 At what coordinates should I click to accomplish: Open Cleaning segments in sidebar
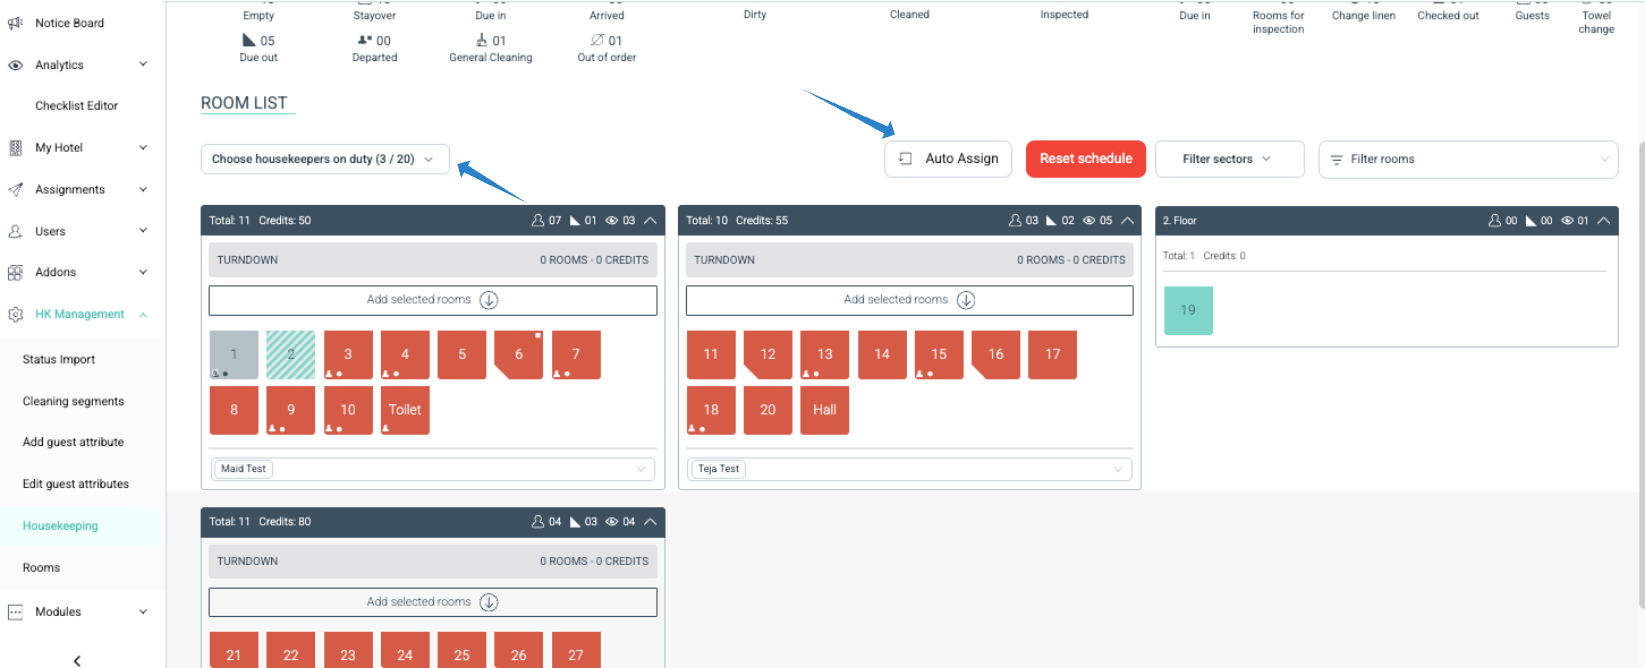tap(74, 401)
